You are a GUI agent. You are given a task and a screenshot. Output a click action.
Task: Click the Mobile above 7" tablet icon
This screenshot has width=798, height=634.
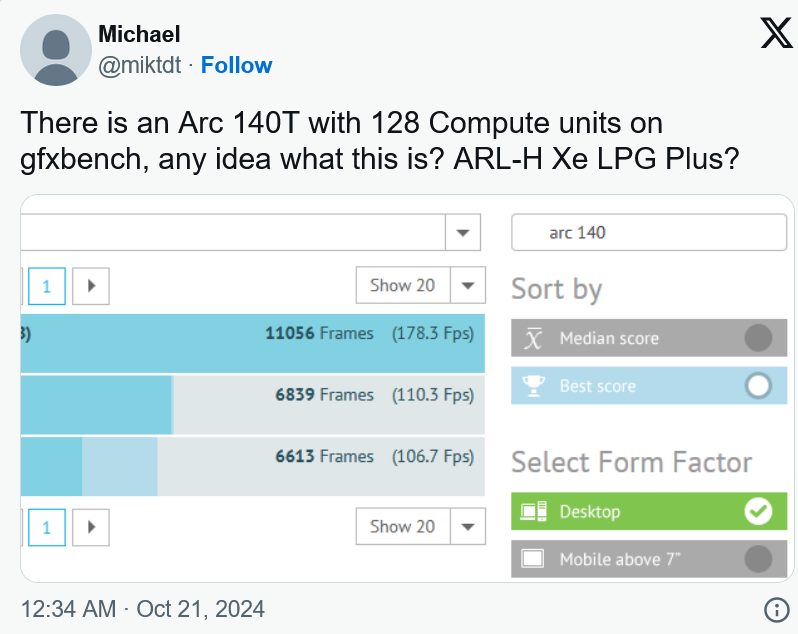(x=532, y=559)
